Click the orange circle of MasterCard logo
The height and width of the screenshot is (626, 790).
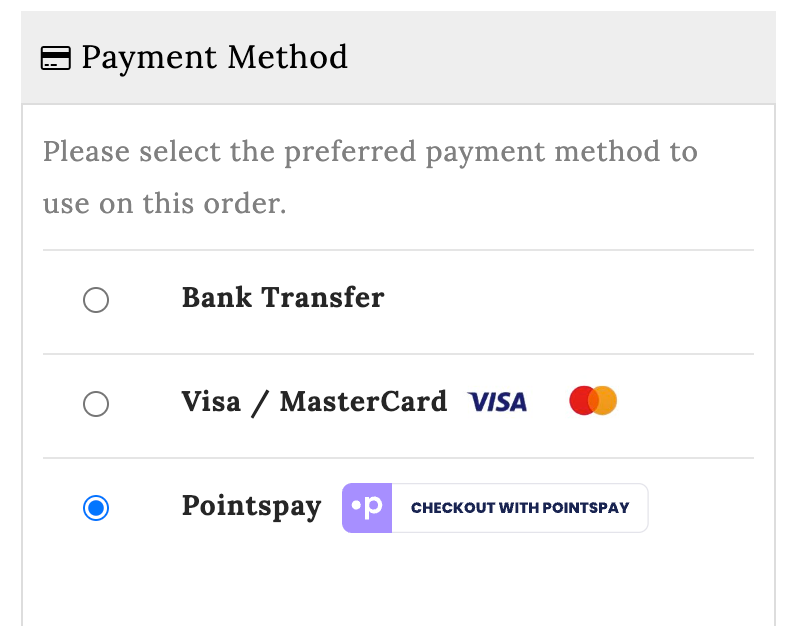click(x=605, y=401)
